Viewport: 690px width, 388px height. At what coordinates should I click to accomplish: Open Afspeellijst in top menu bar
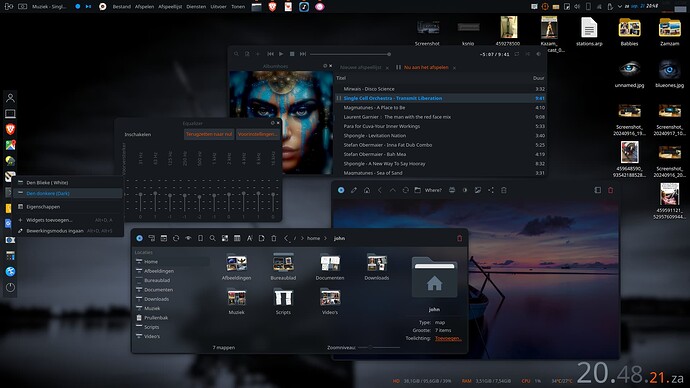point(170,7)
